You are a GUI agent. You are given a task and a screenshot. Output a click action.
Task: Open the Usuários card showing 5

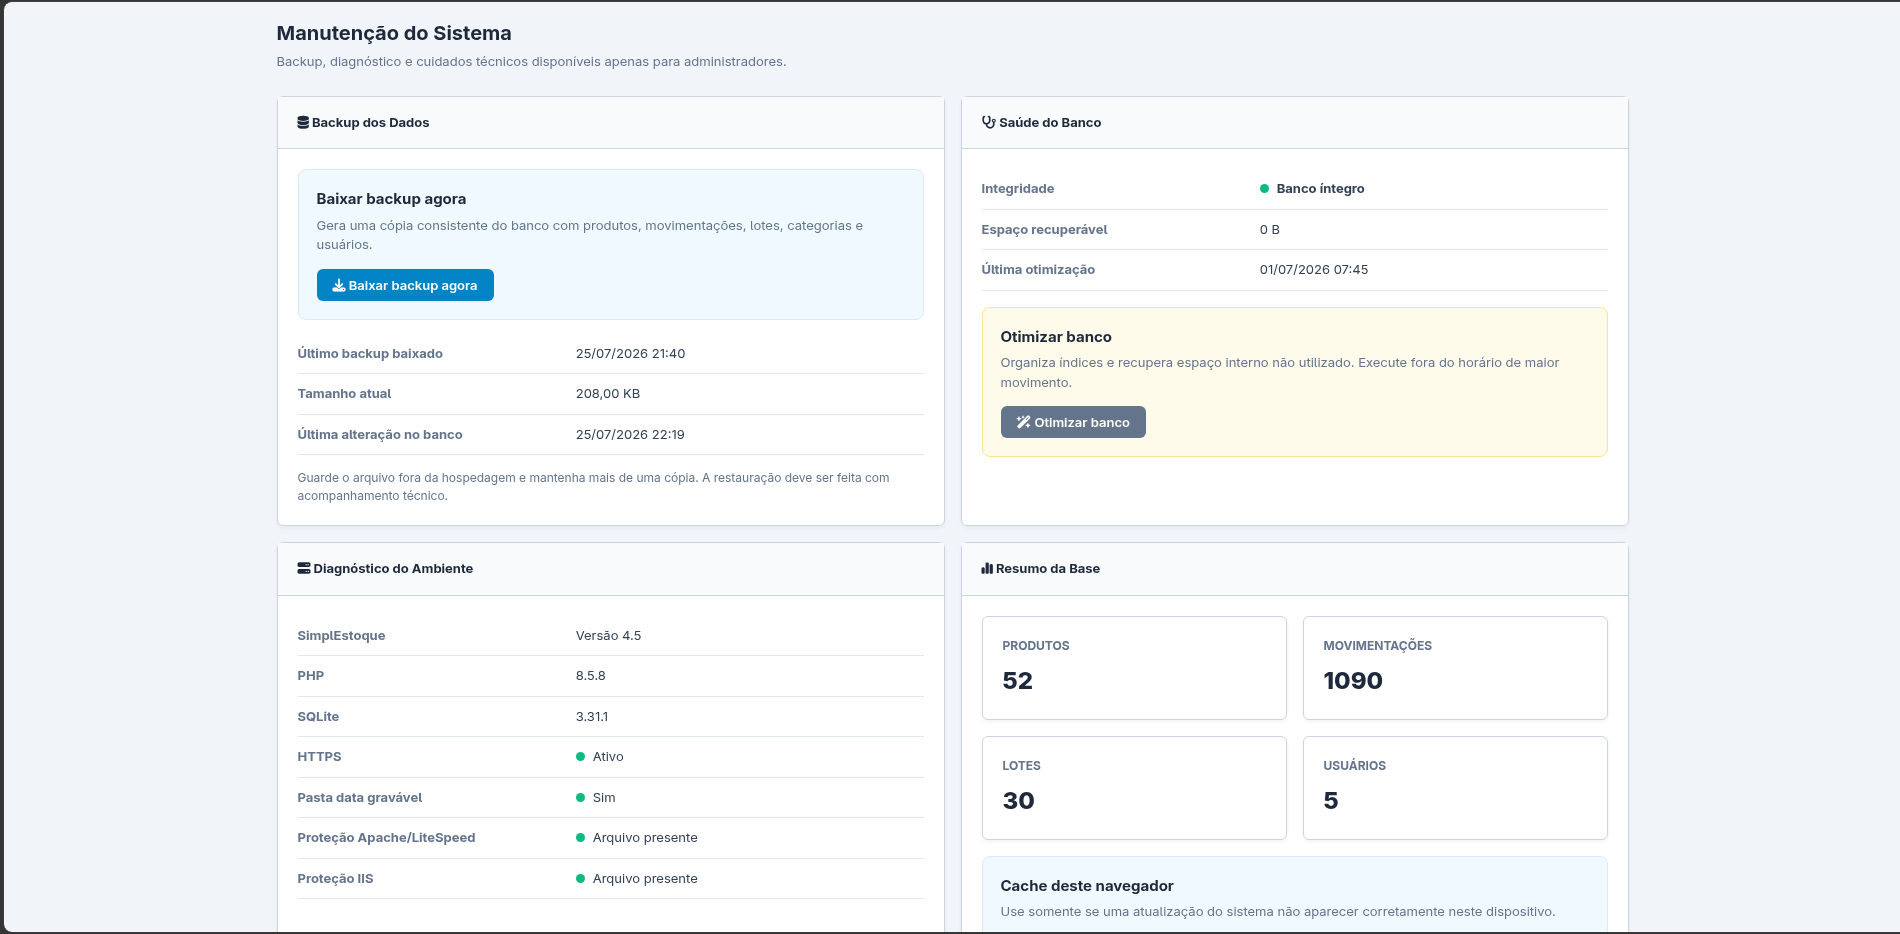pyautogui.click(x=1455, y=788)
